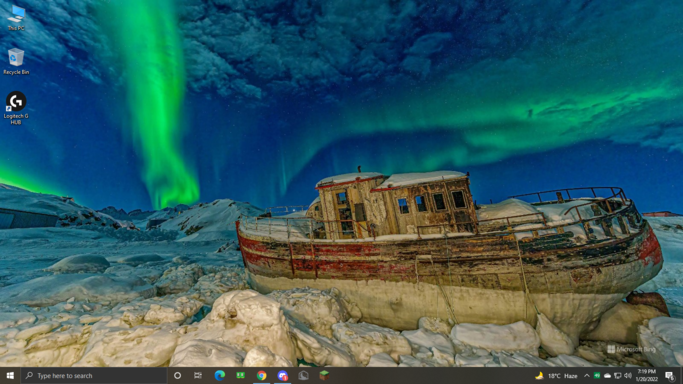Launch Microsoft Edge from the taskbar
683x384 pixels.
[220, 375]
